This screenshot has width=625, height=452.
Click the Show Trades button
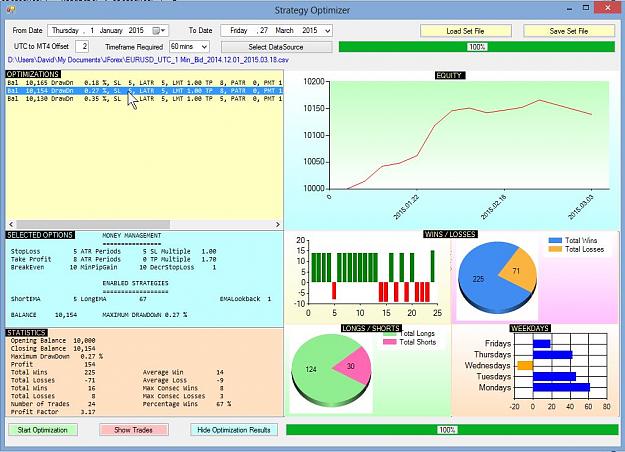[134, 430]
